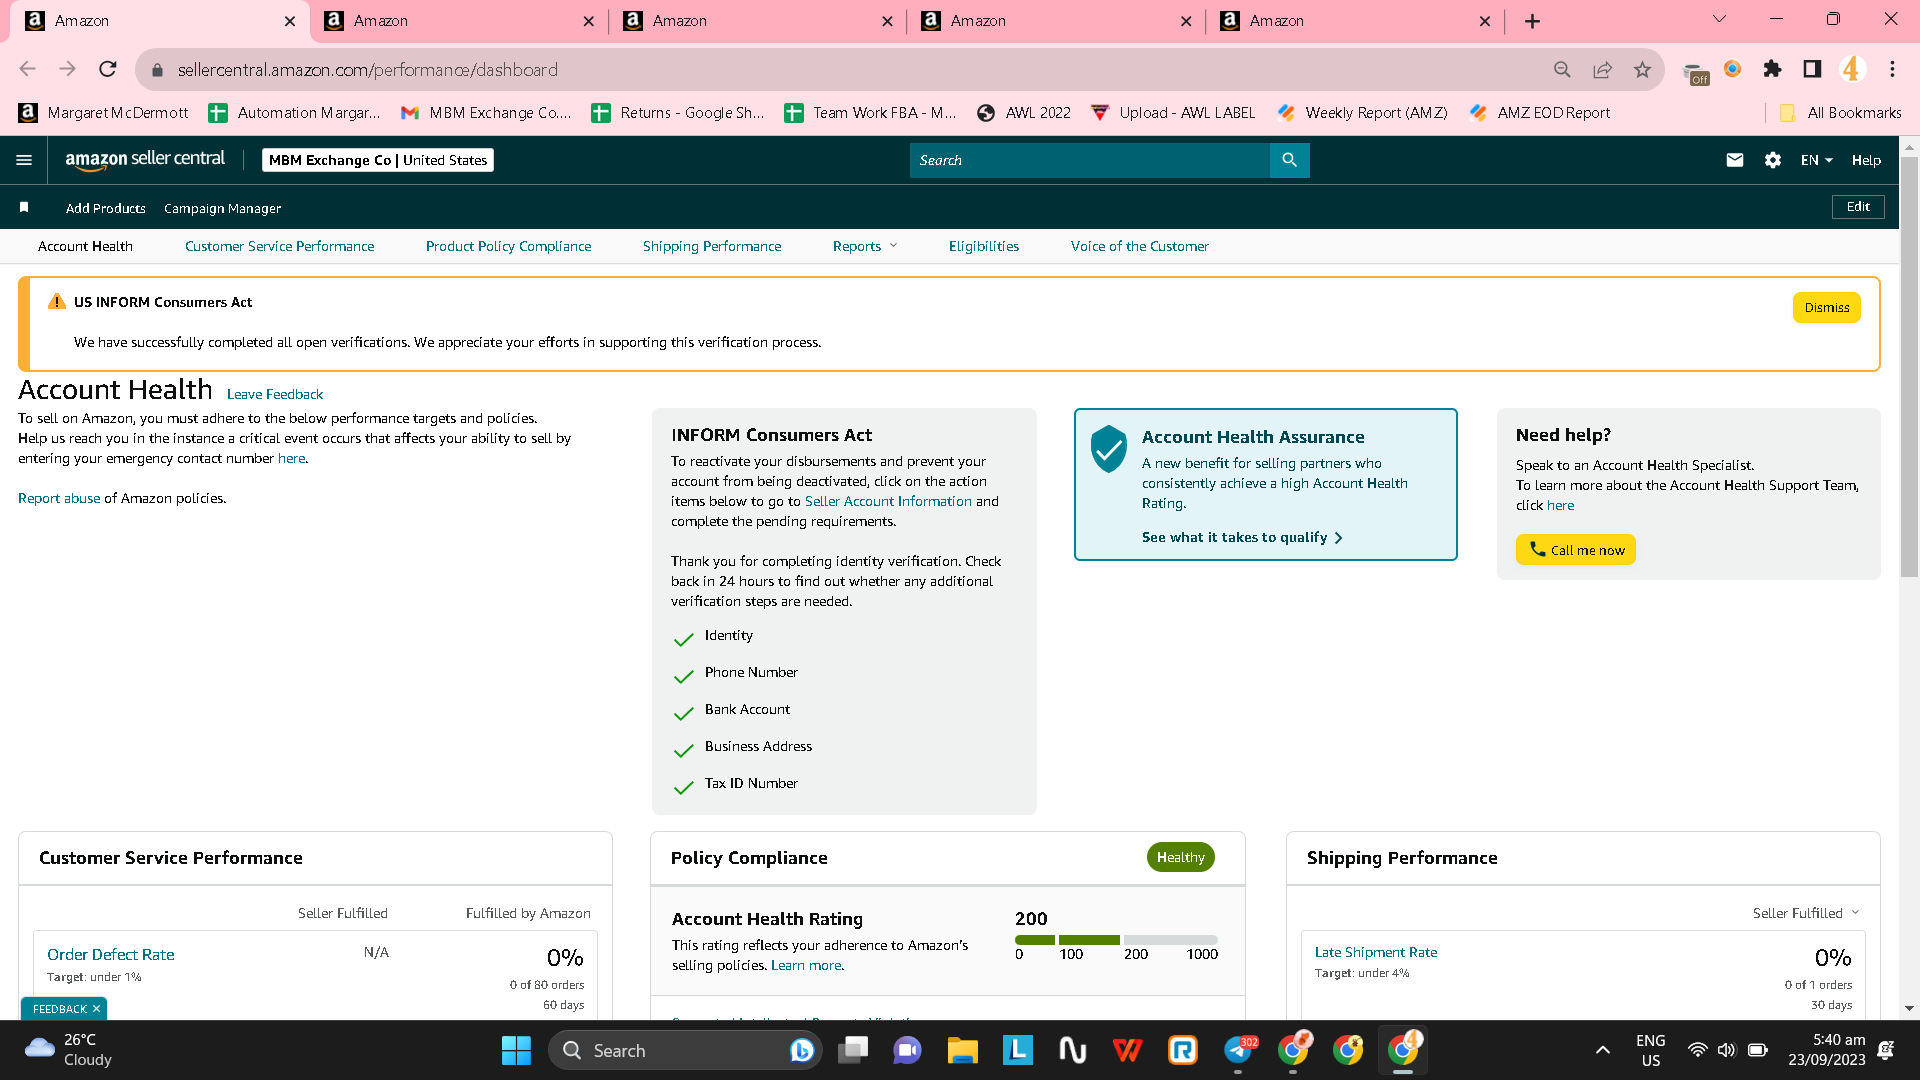The width and height of the screenshot is (1920, 1080).
Task: Open the Seller Account Information link
Action: point(888,501)
